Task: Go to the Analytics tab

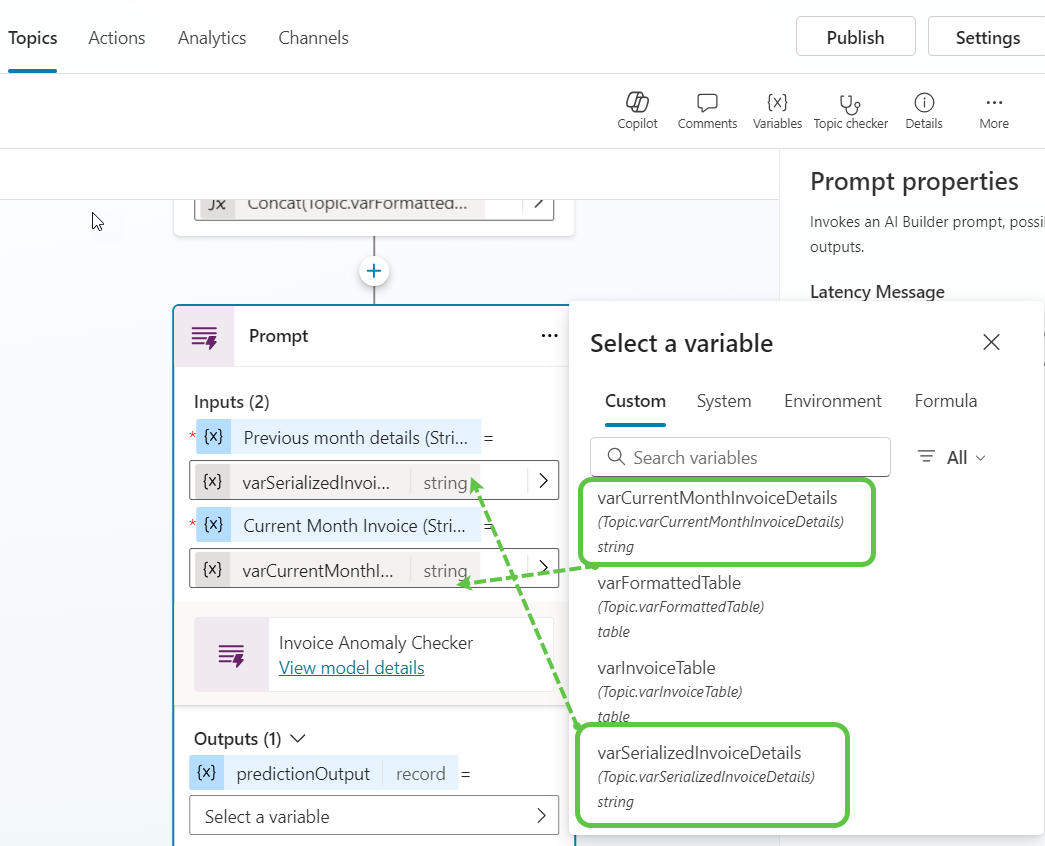Action: click(x=211, y=38)
